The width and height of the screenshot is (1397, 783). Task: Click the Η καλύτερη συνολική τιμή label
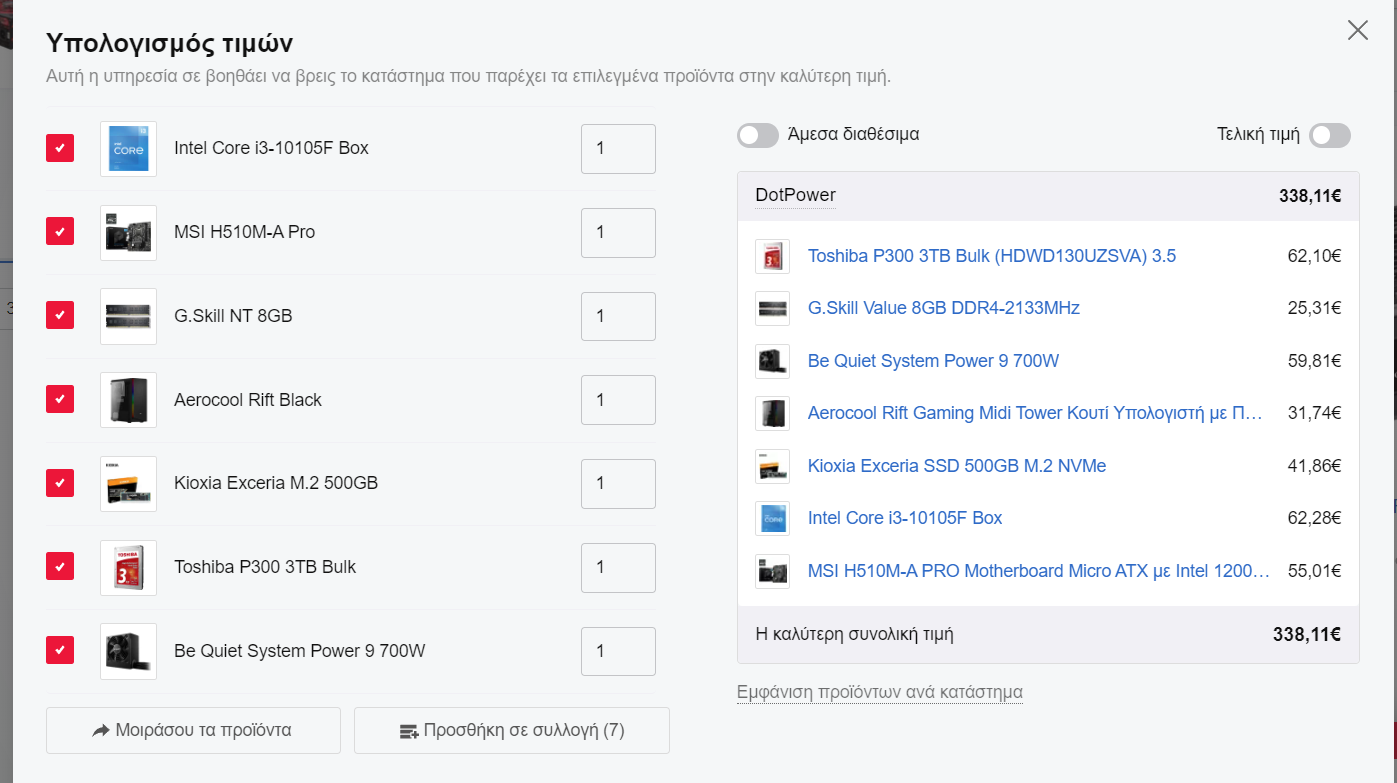[x=854, y=634]
